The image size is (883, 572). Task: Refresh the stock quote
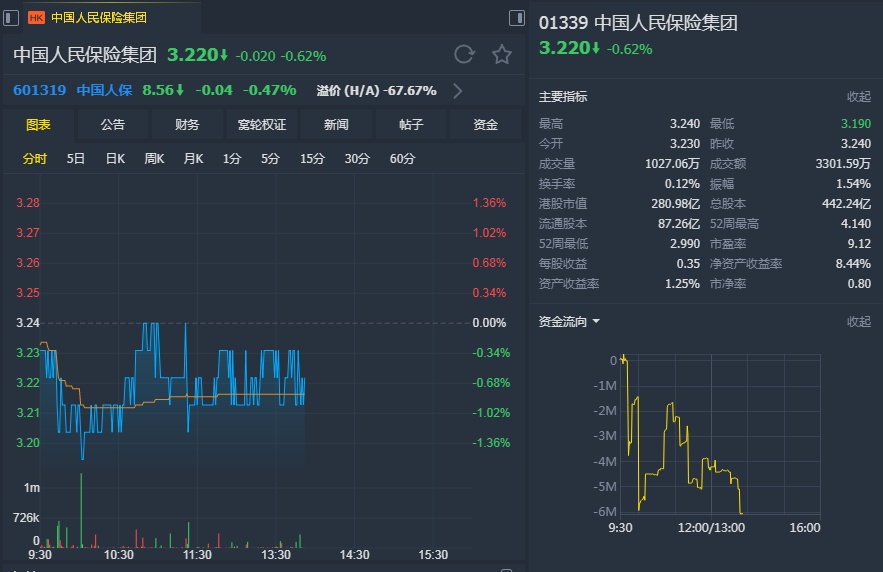pyautogui.click(x=465, y=55)
